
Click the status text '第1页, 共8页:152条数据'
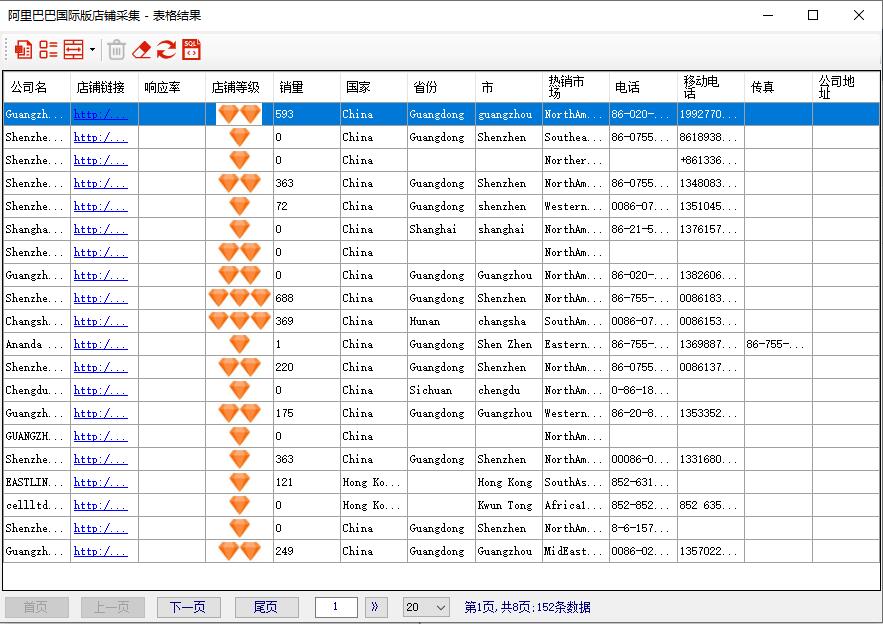(527, 607)
